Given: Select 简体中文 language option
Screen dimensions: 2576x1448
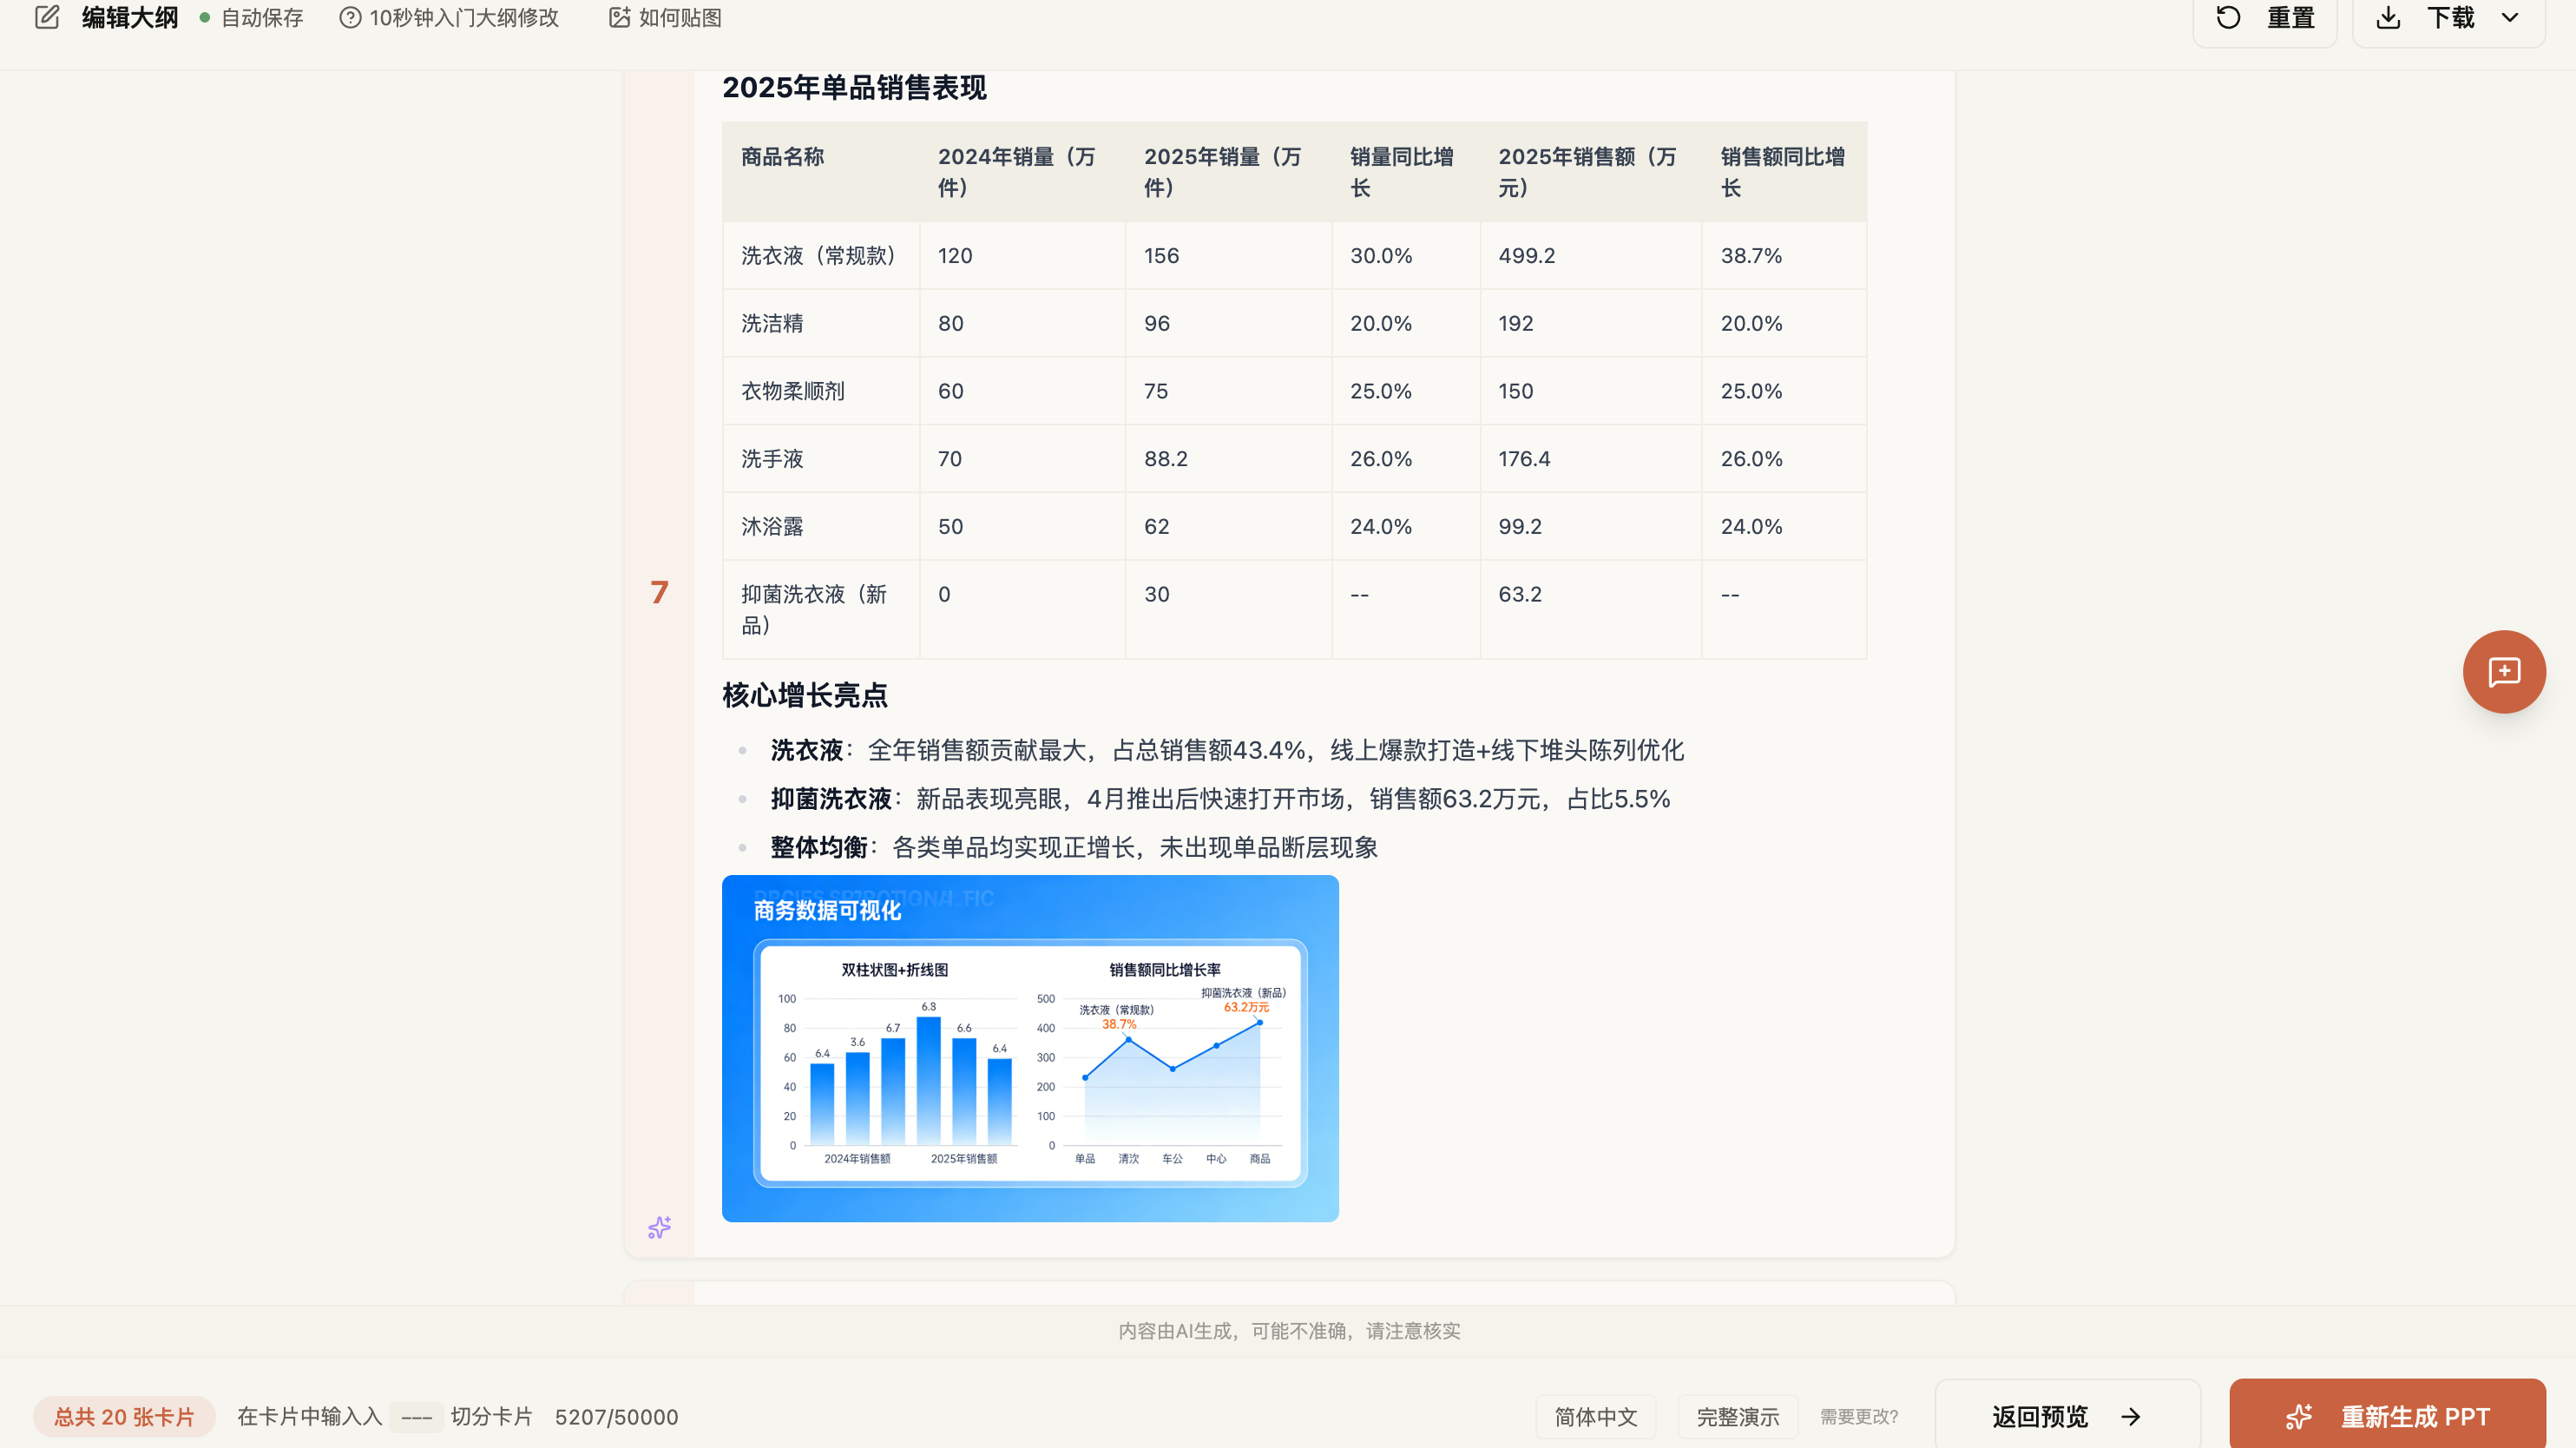Looking at the screenshot, I should [x=1596, y=1417].
